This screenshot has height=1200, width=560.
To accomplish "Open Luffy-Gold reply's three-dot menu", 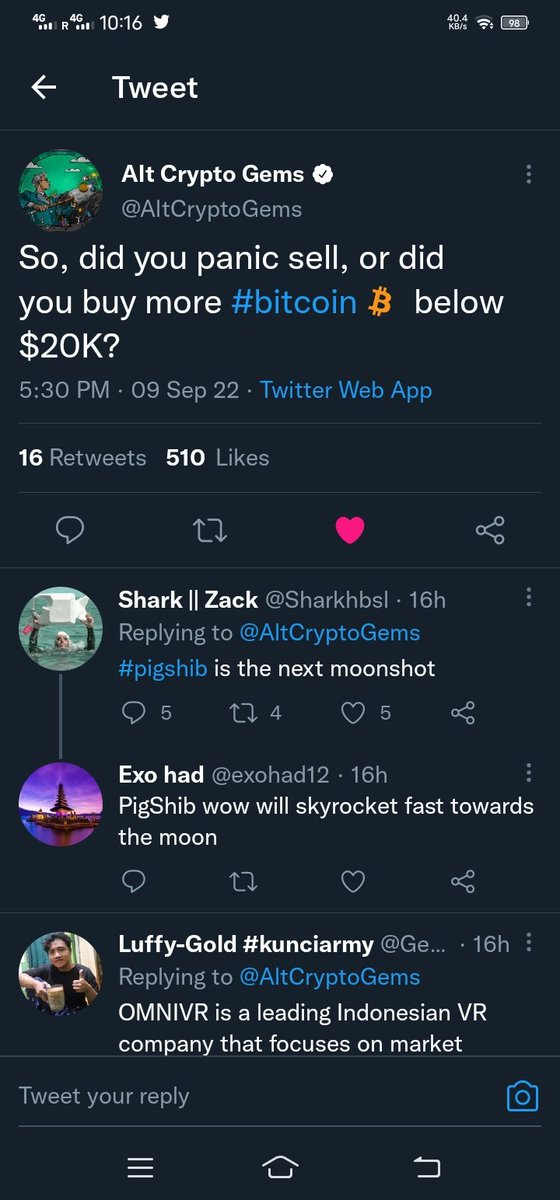I will (x=528, y=943).
